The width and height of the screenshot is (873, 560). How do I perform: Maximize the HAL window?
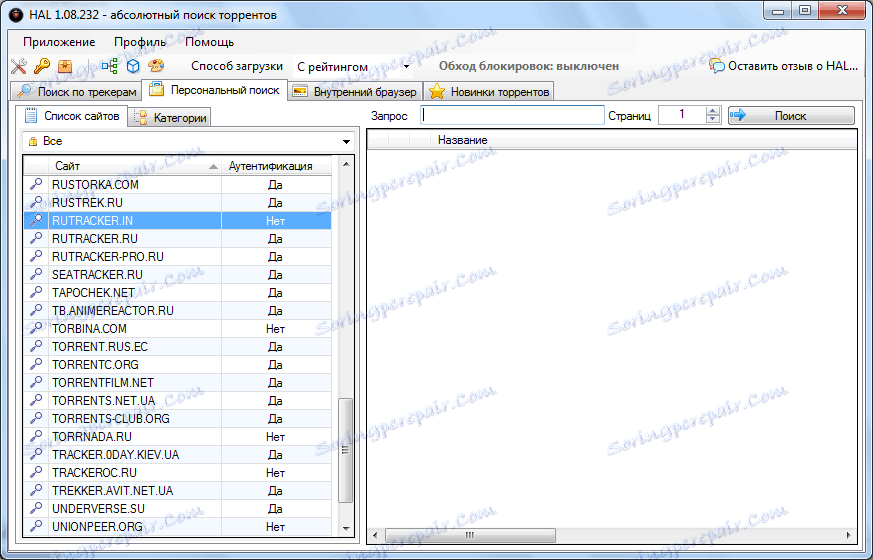point(805,11)
